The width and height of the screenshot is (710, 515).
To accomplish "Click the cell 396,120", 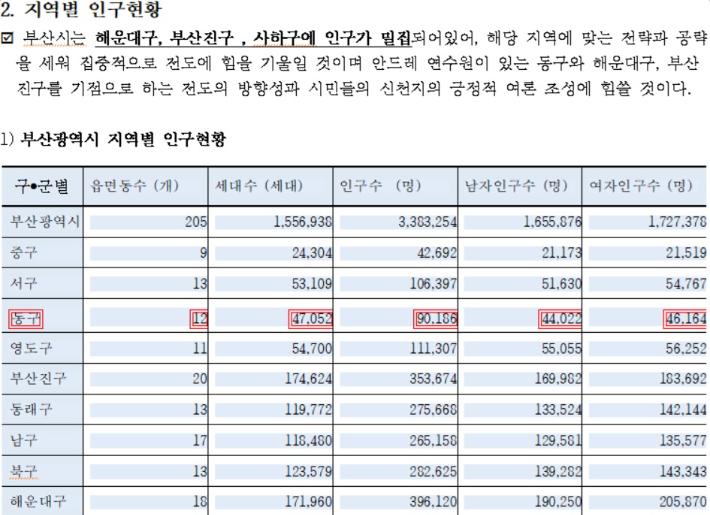I will point(433,502).
